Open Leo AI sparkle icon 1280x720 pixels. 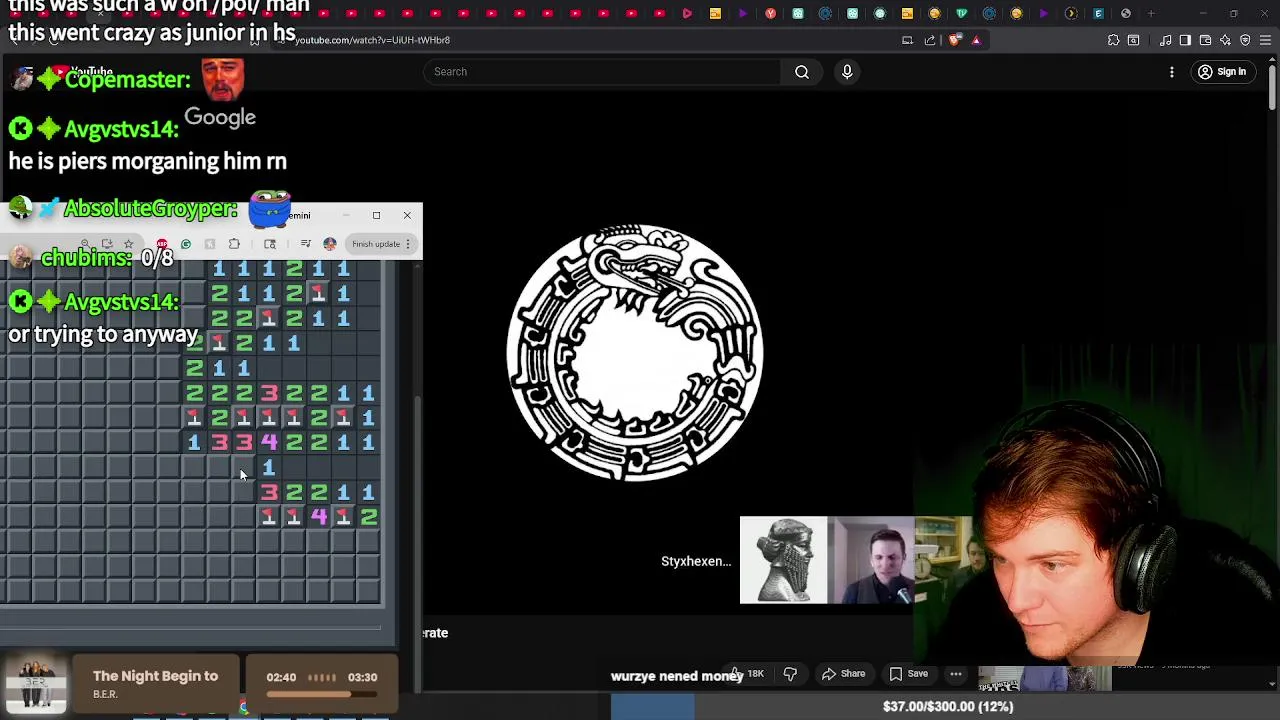(x=1225, y=40)
